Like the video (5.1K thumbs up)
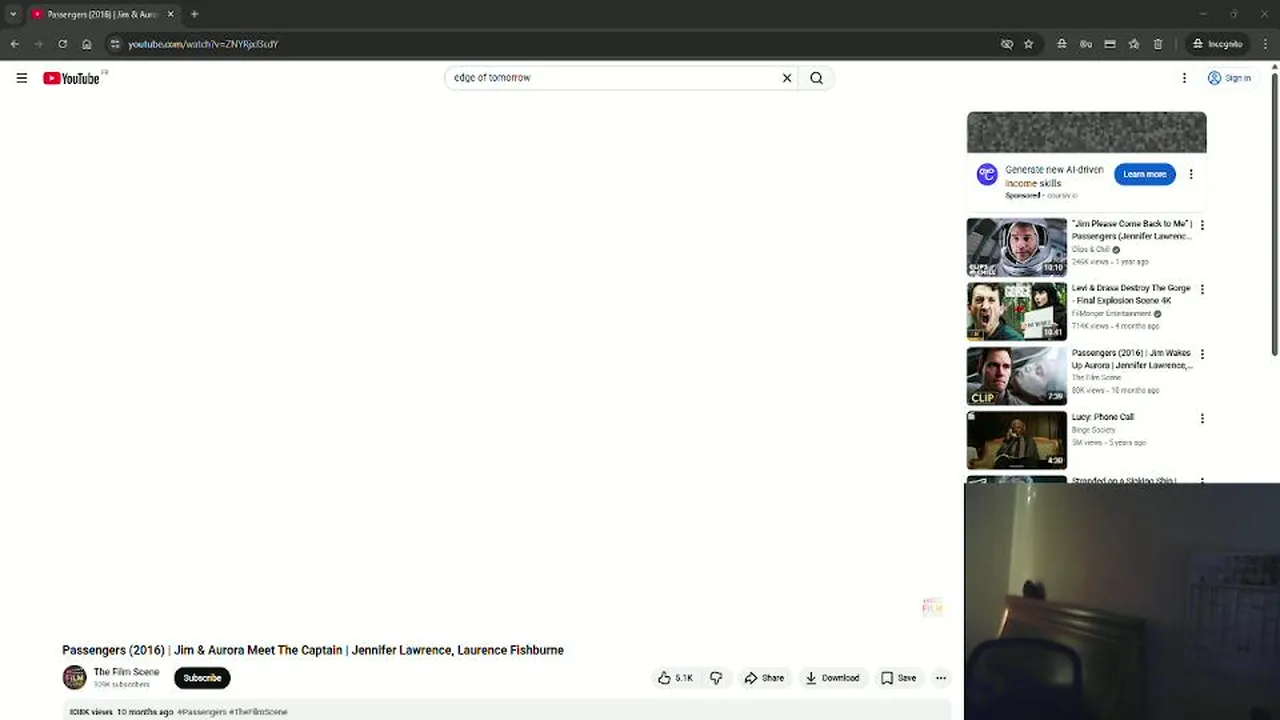1280x720 pixels. coord(675,678)
